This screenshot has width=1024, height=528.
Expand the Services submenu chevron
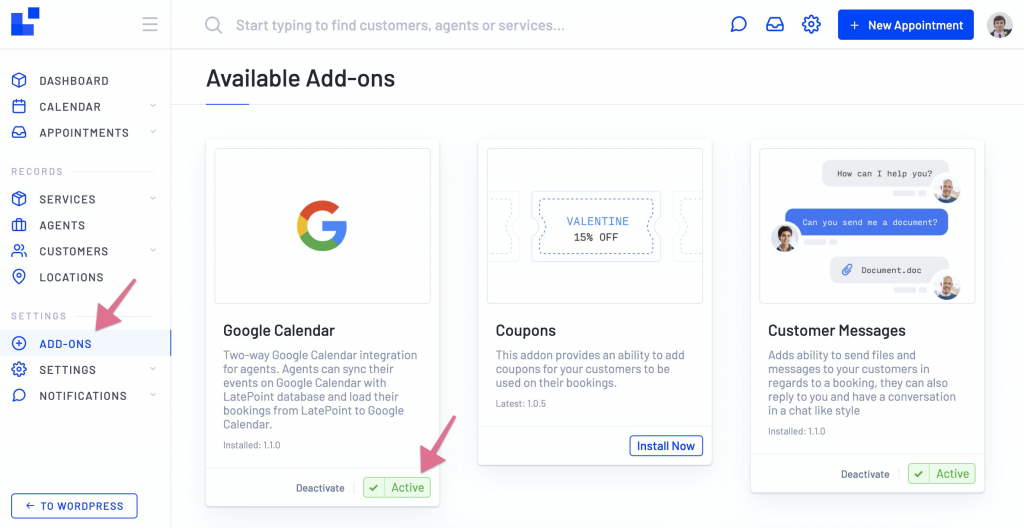click(x=153, y=198)
